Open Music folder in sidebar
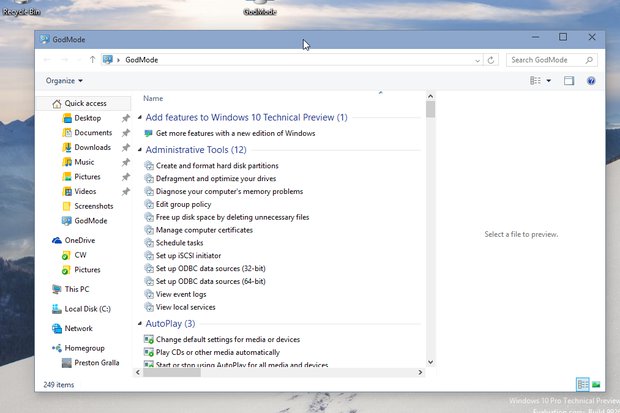The image size is (620, 413). tap(84, 162)
